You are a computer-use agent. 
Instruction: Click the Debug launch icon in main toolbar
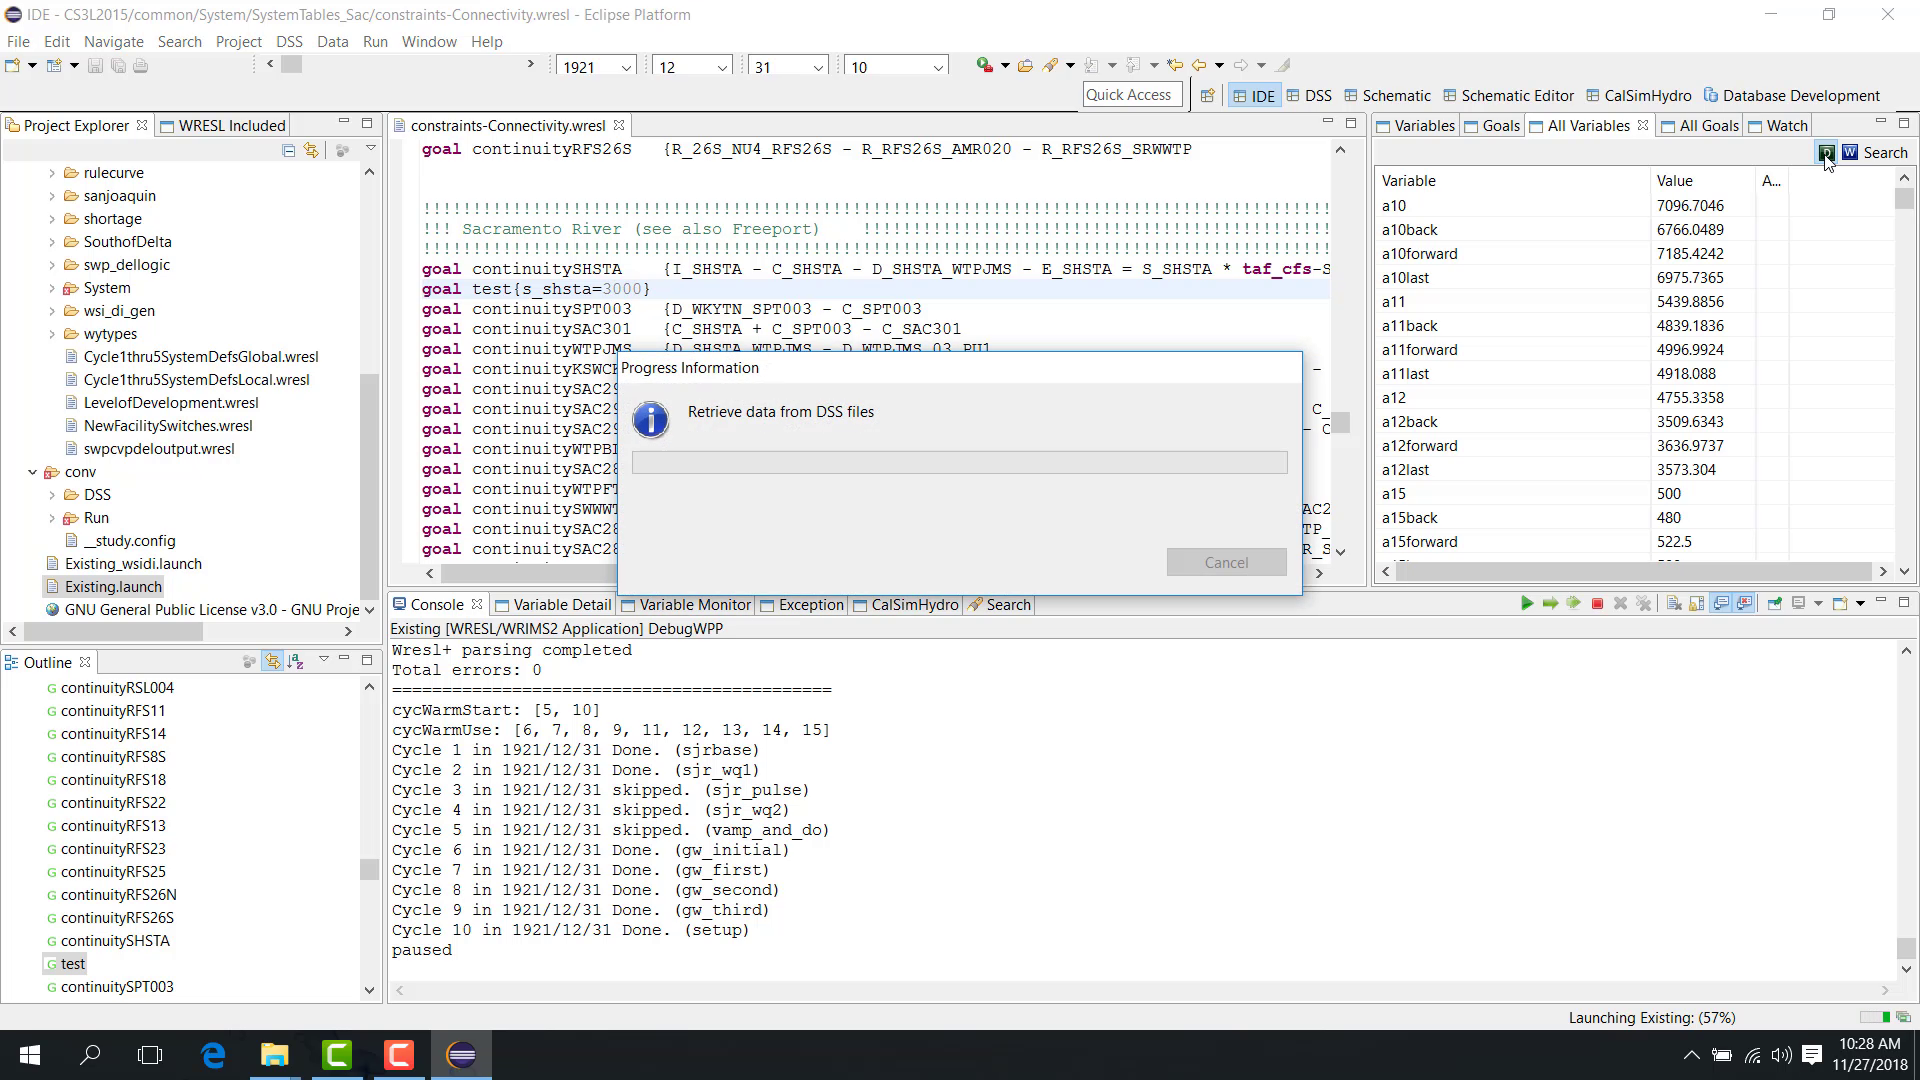coord(985,66)
